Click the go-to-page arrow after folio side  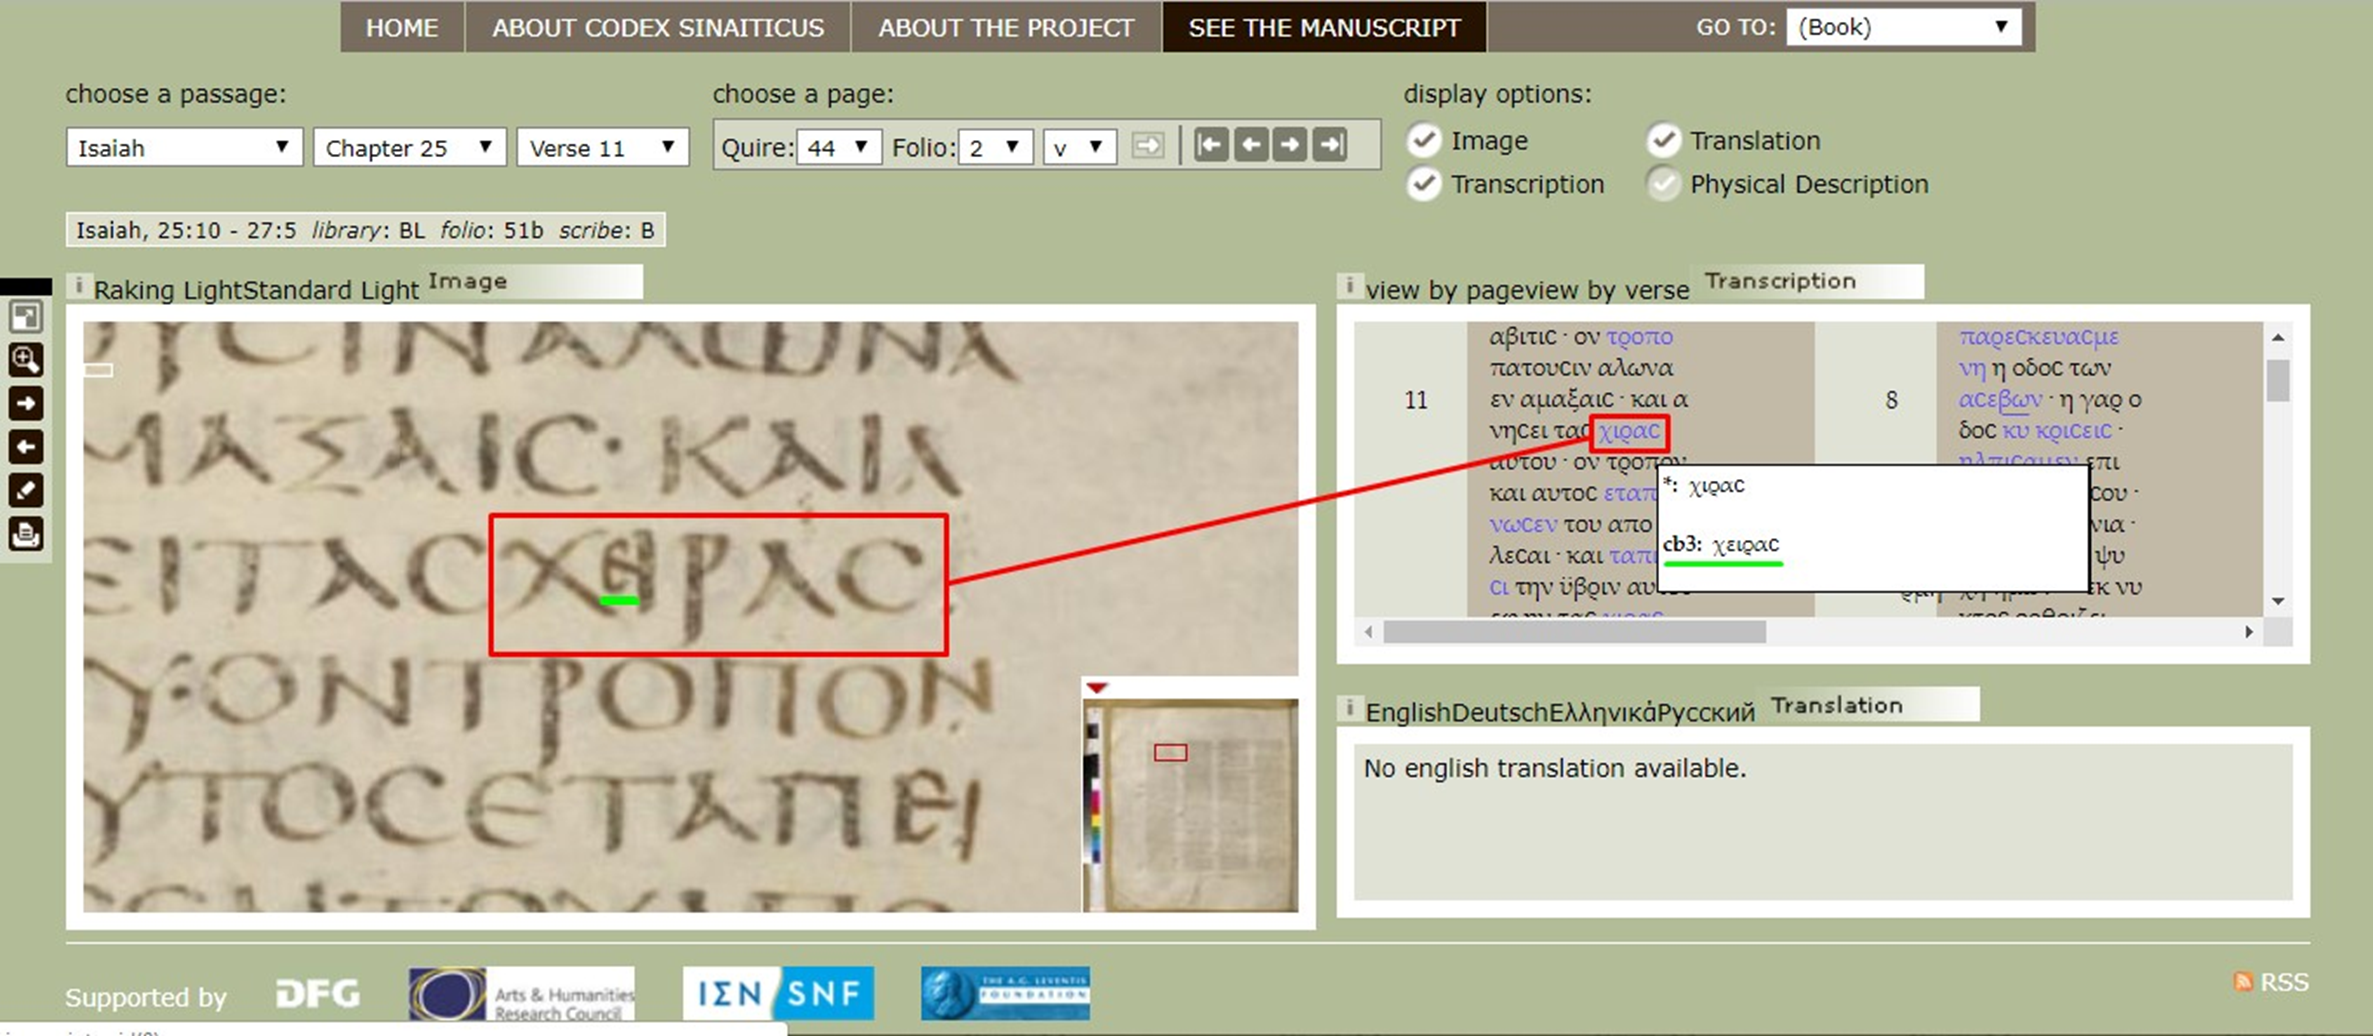coord(1148,146)
